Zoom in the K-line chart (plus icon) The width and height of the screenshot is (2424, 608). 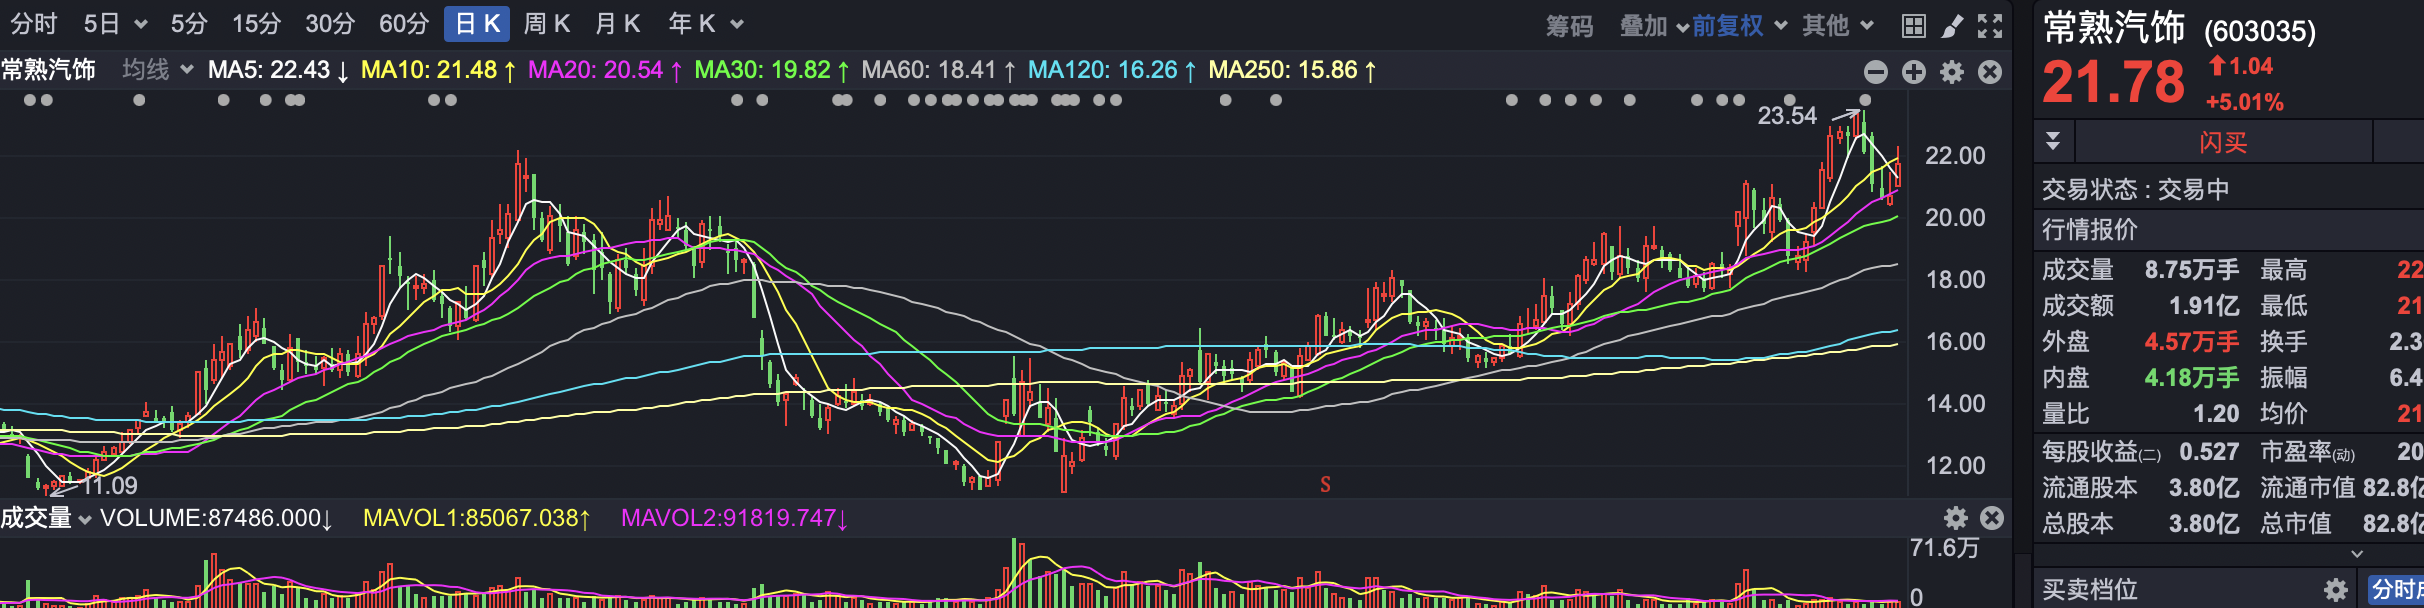pyautogui.click(x=1914, y=72)
